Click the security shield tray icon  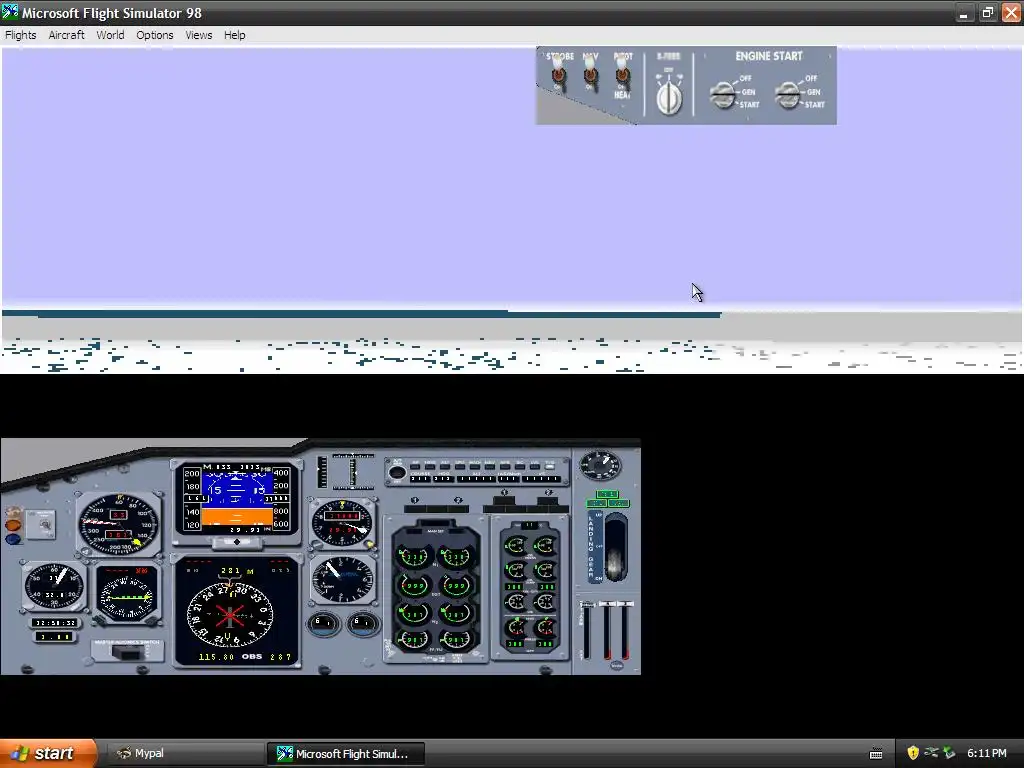click(913, 753)
